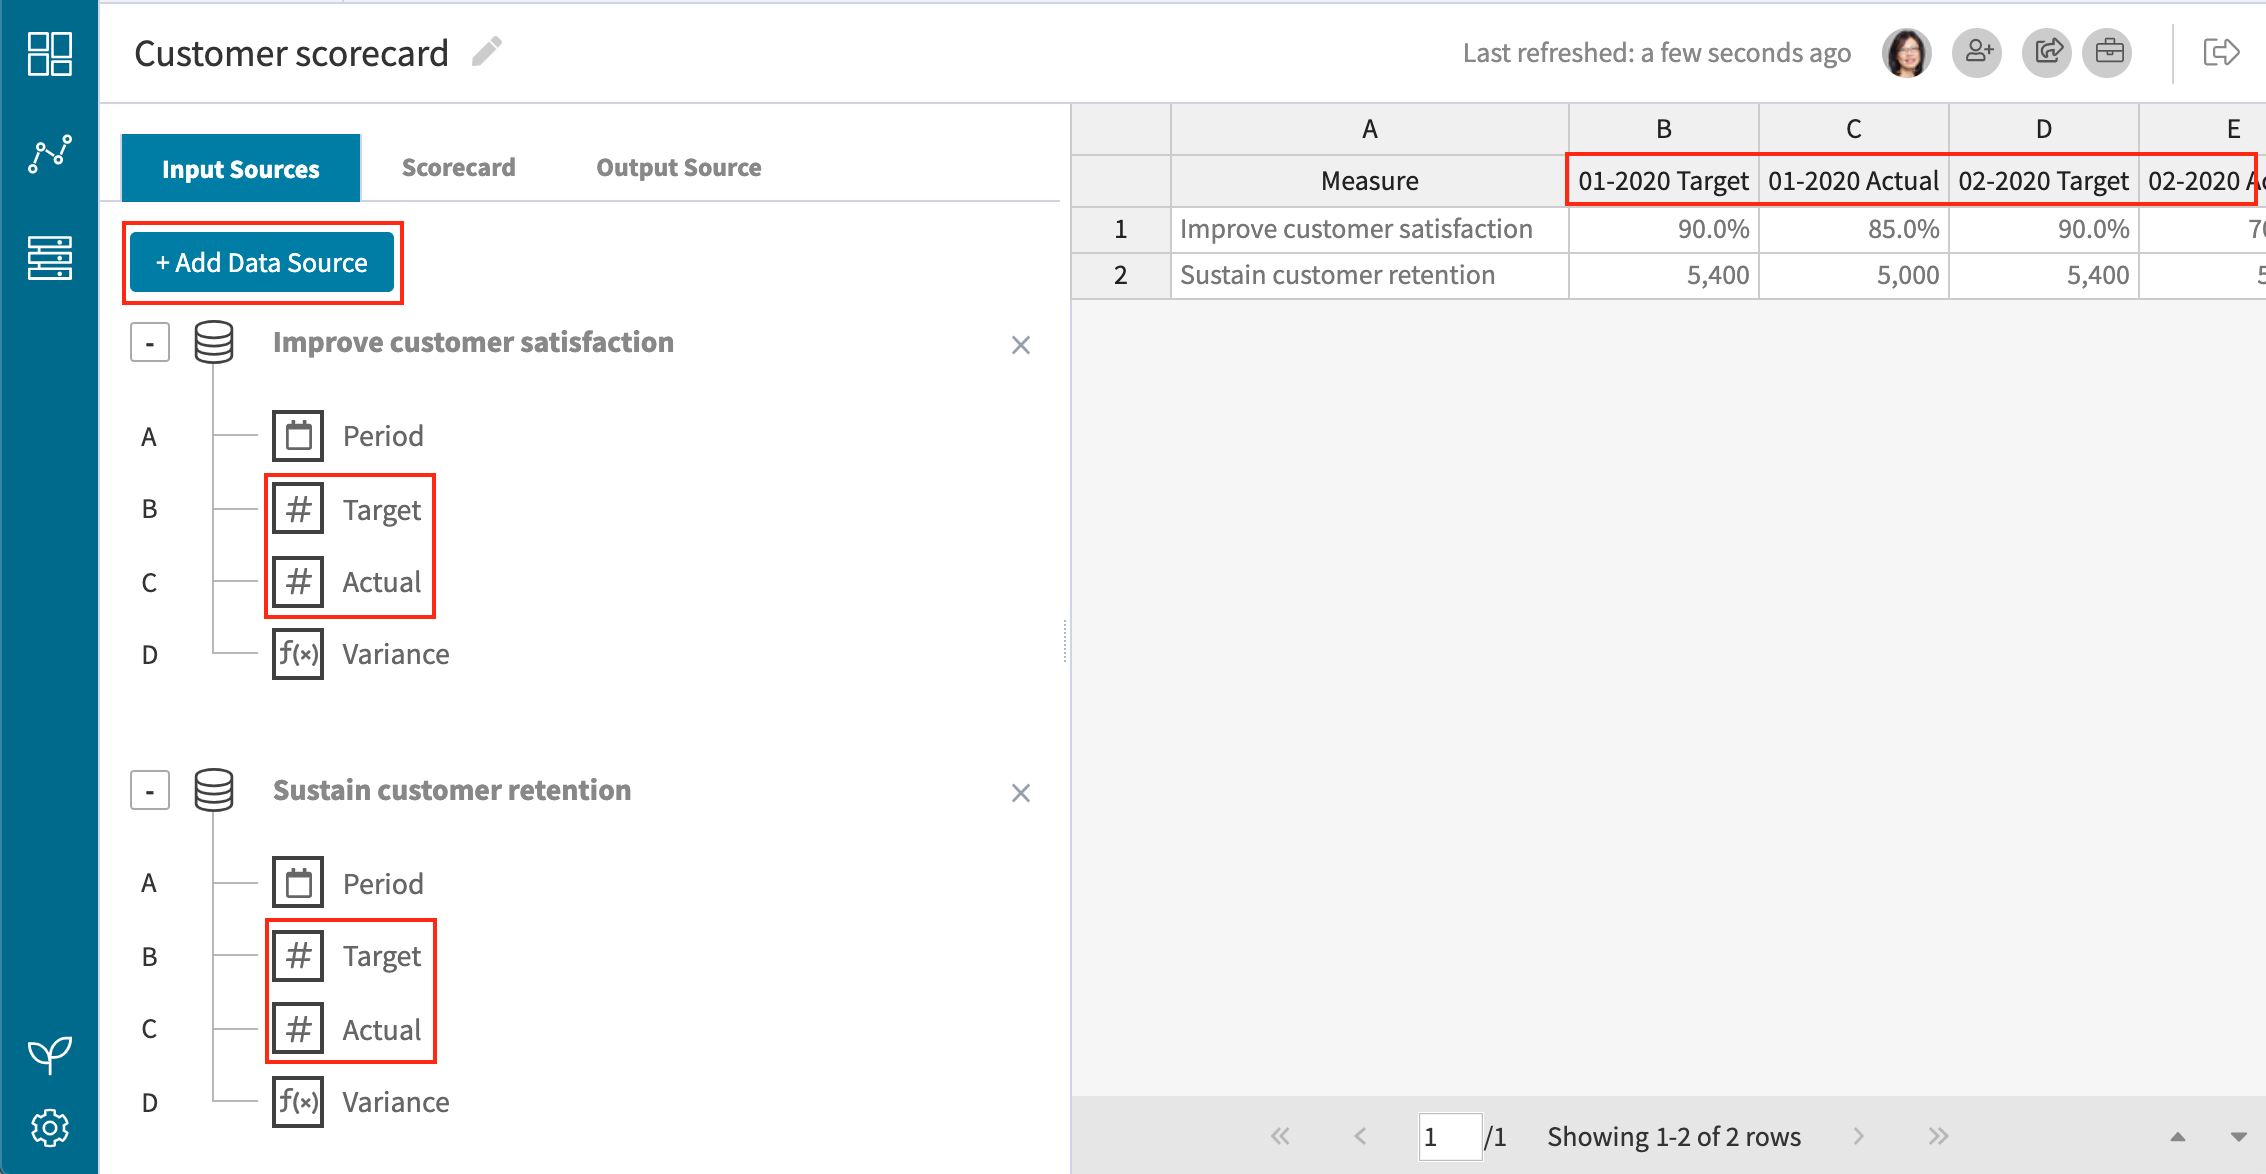Switch to the Scorecard tab
The width and height of the screenshot is (2266, 1174).
point(458,167)
